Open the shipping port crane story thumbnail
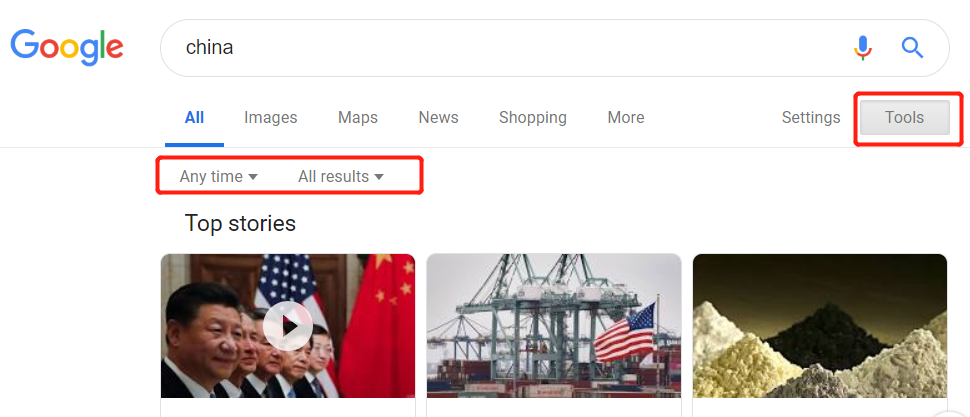 click(x=554, y=326)
